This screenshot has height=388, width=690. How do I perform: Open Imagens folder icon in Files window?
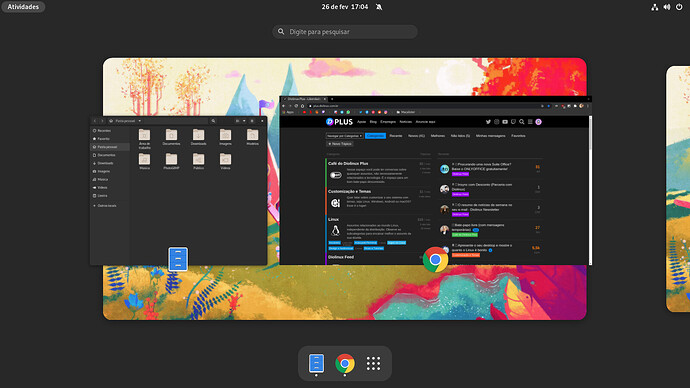pyautogui.click(x=225, y=135)
